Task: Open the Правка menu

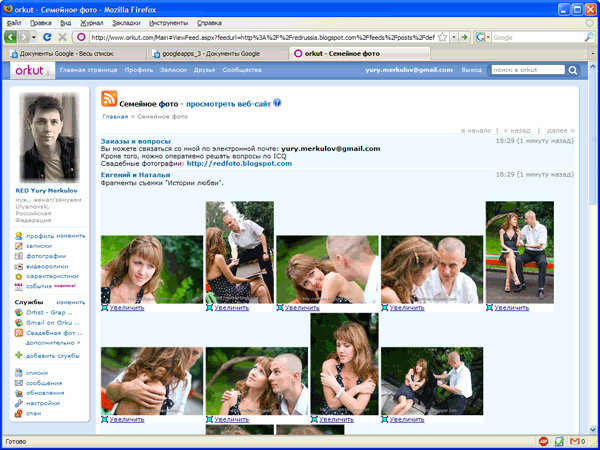Action: click(41, 23)
